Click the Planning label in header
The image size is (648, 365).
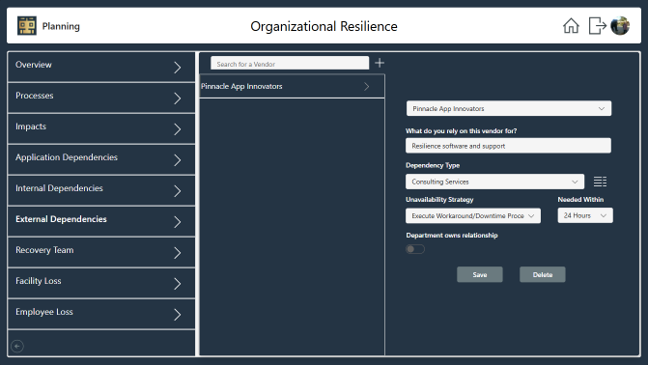click(61, 26)
